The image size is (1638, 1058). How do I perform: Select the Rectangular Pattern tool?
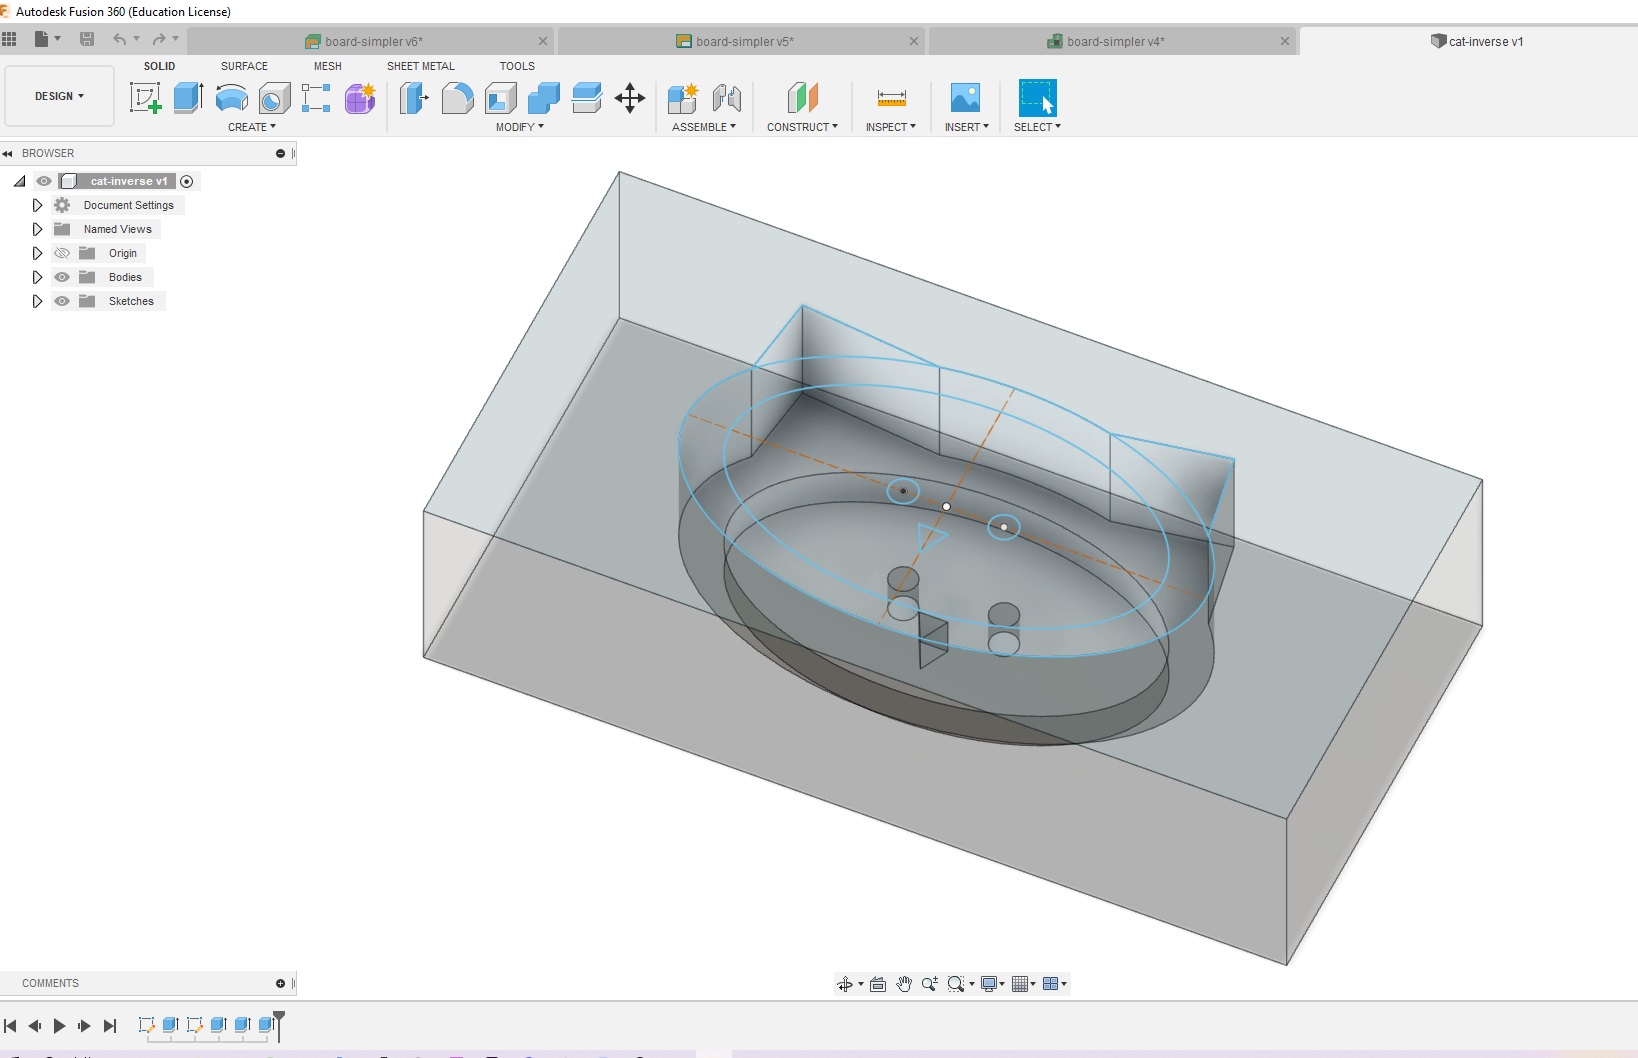click(316, 98)
